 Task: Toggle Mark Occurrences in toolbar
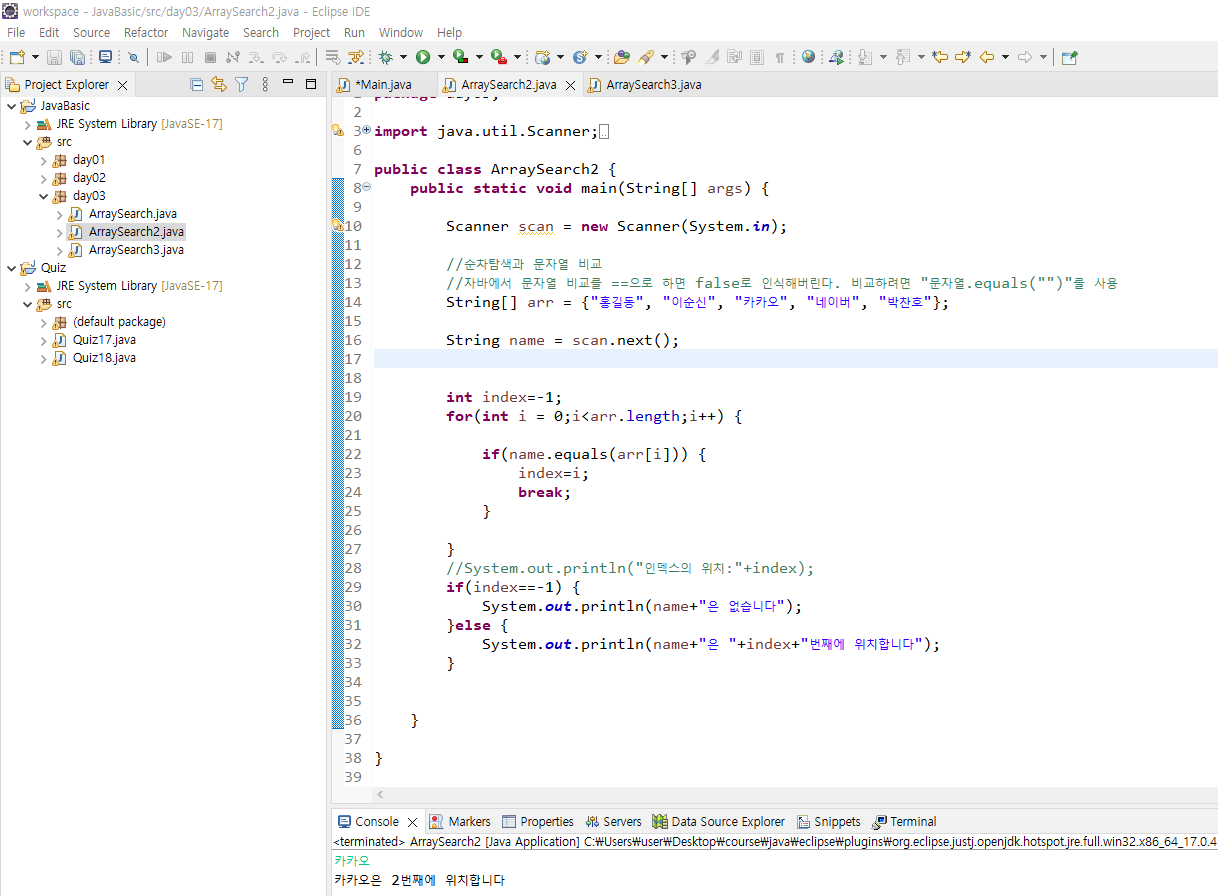click(711, 57)
